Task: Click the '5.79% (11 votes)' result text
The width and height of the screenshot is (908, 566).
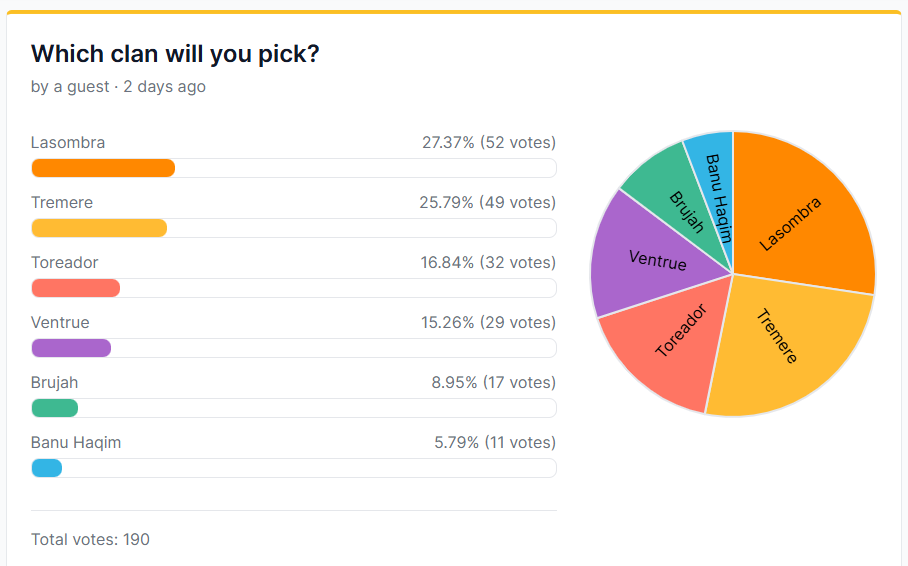Action: tap(494, 443)
